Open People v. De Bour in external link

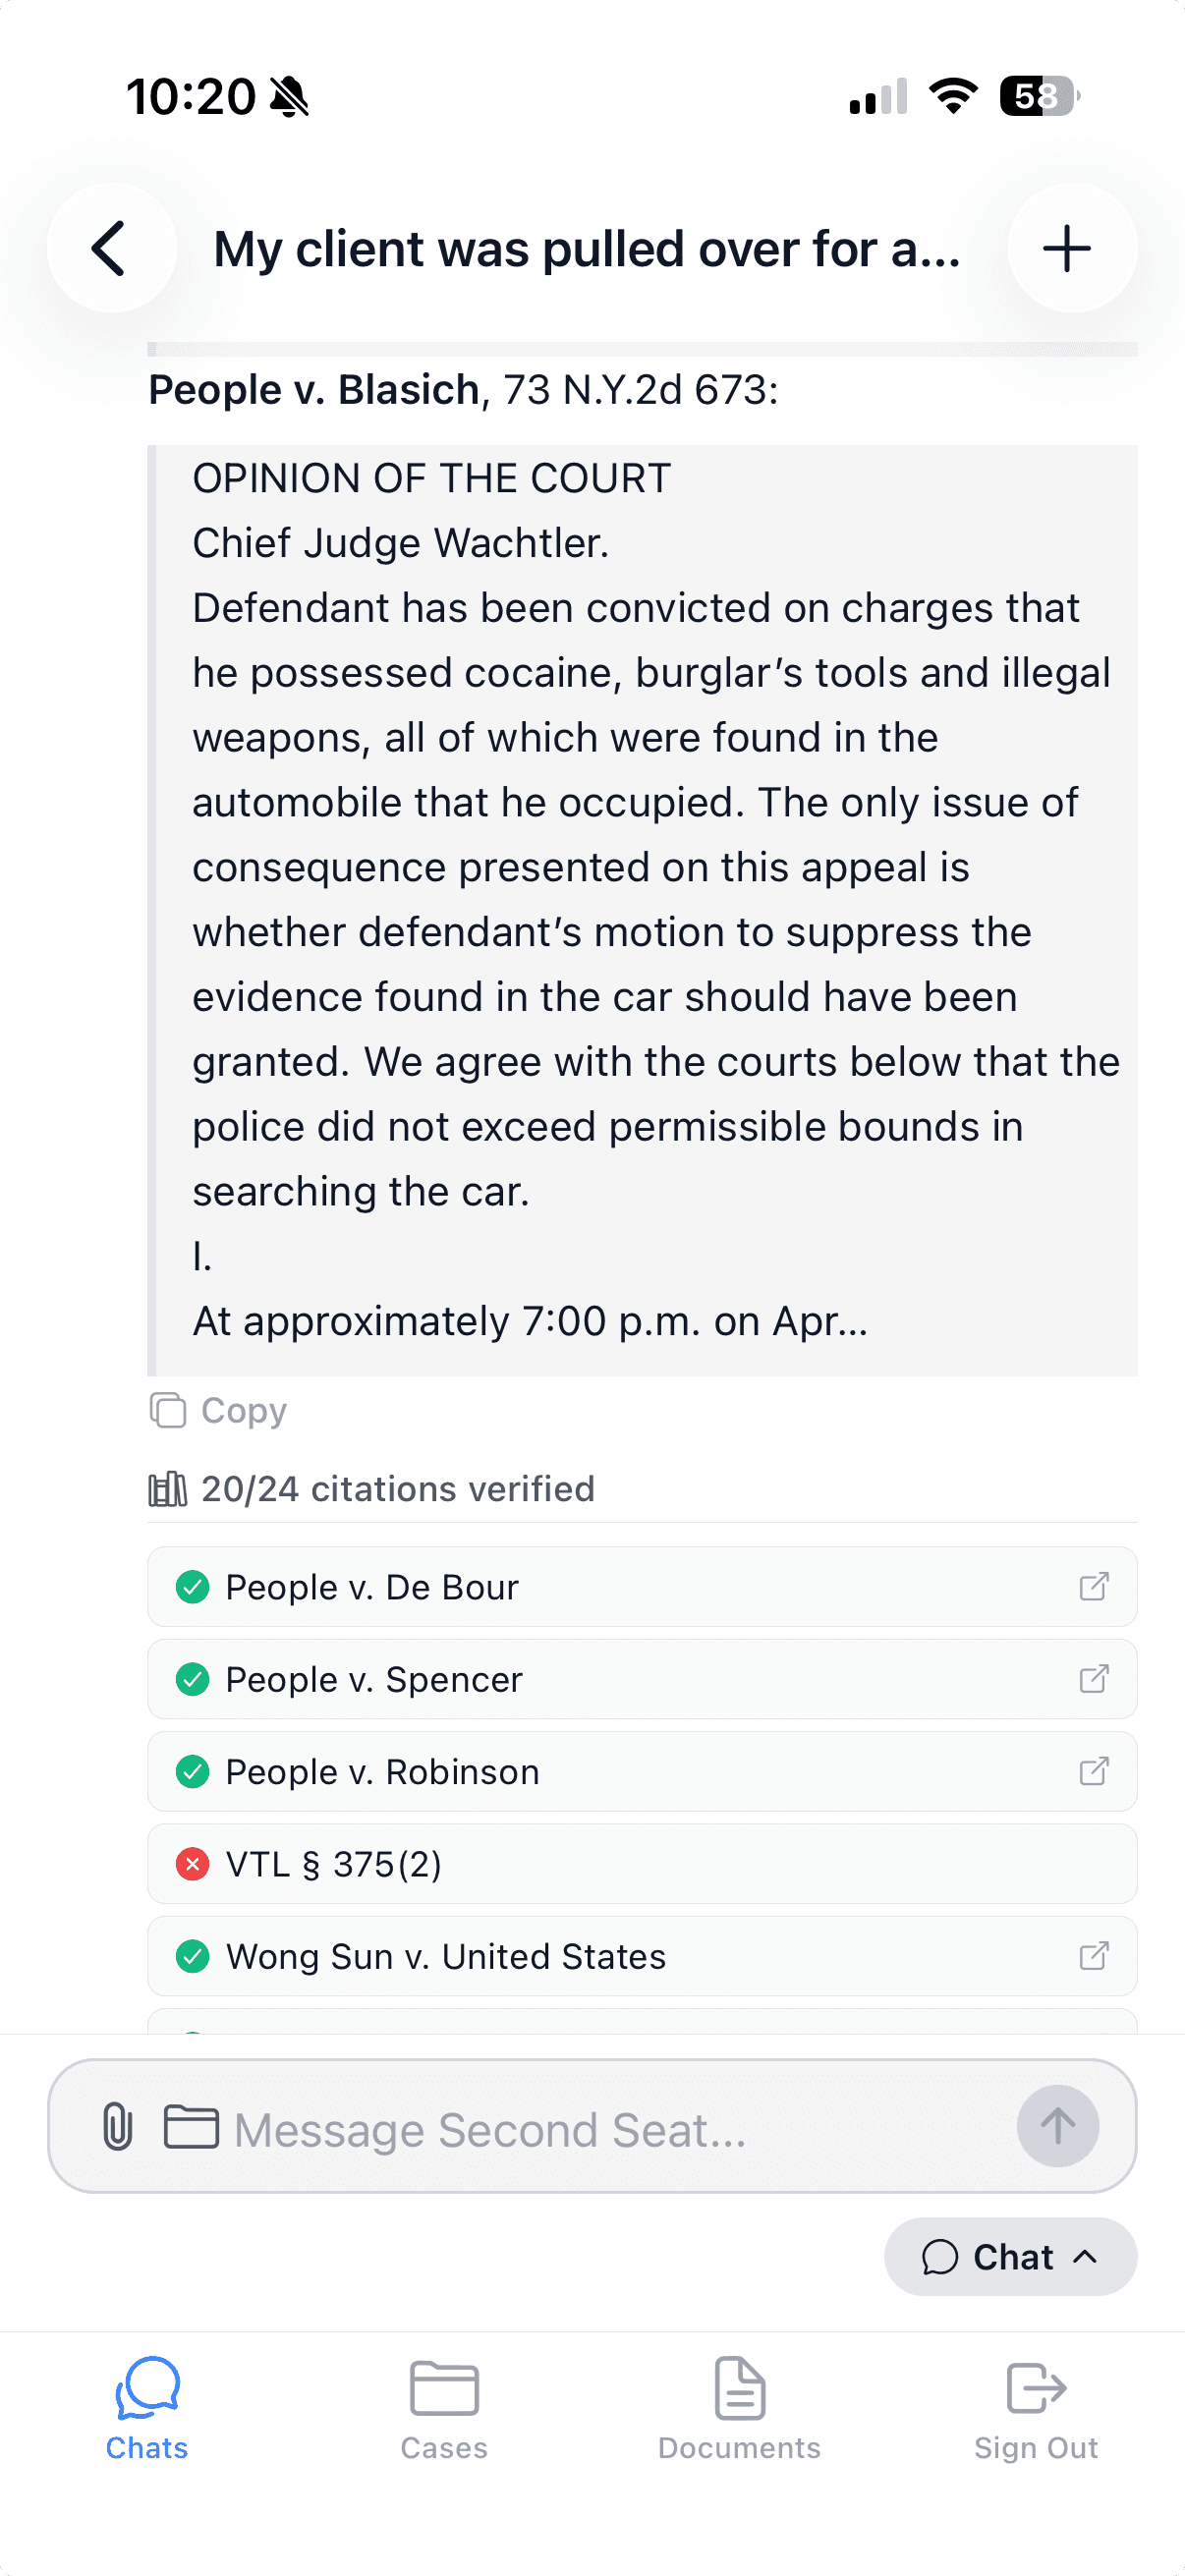[x=1095, y=1587]
